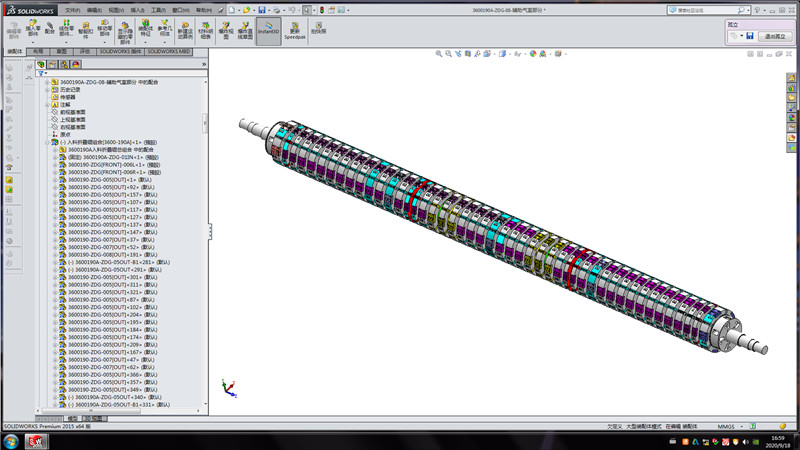Click the ConfigurationManager tab icon
Viewport: 800px width, 450px height.
point(65,64)
